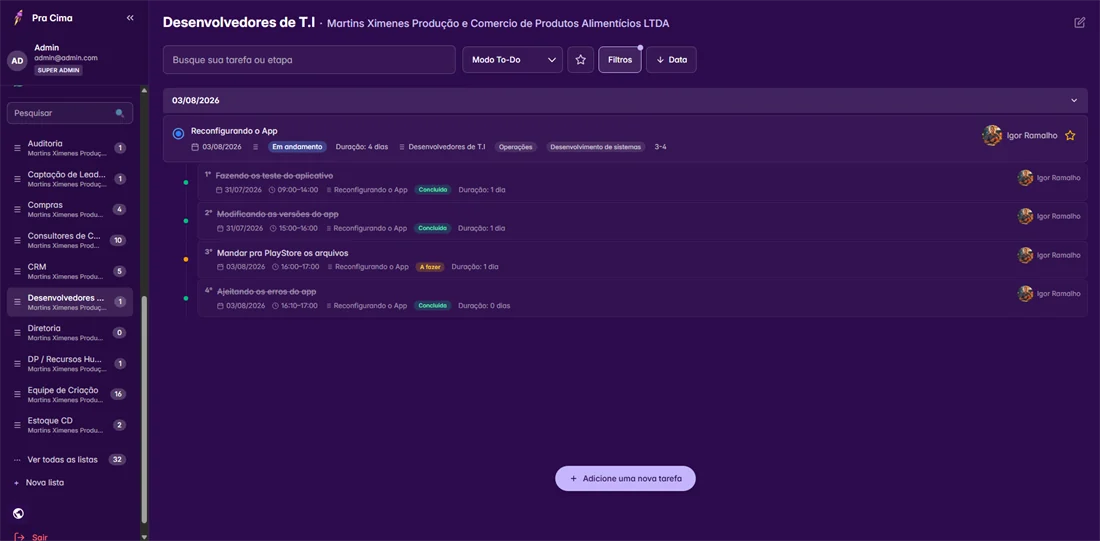This screenshot has width=1100, height=541.
Task: Toggle the Reconfigurando o App status circle
Action: click(178, 133)
